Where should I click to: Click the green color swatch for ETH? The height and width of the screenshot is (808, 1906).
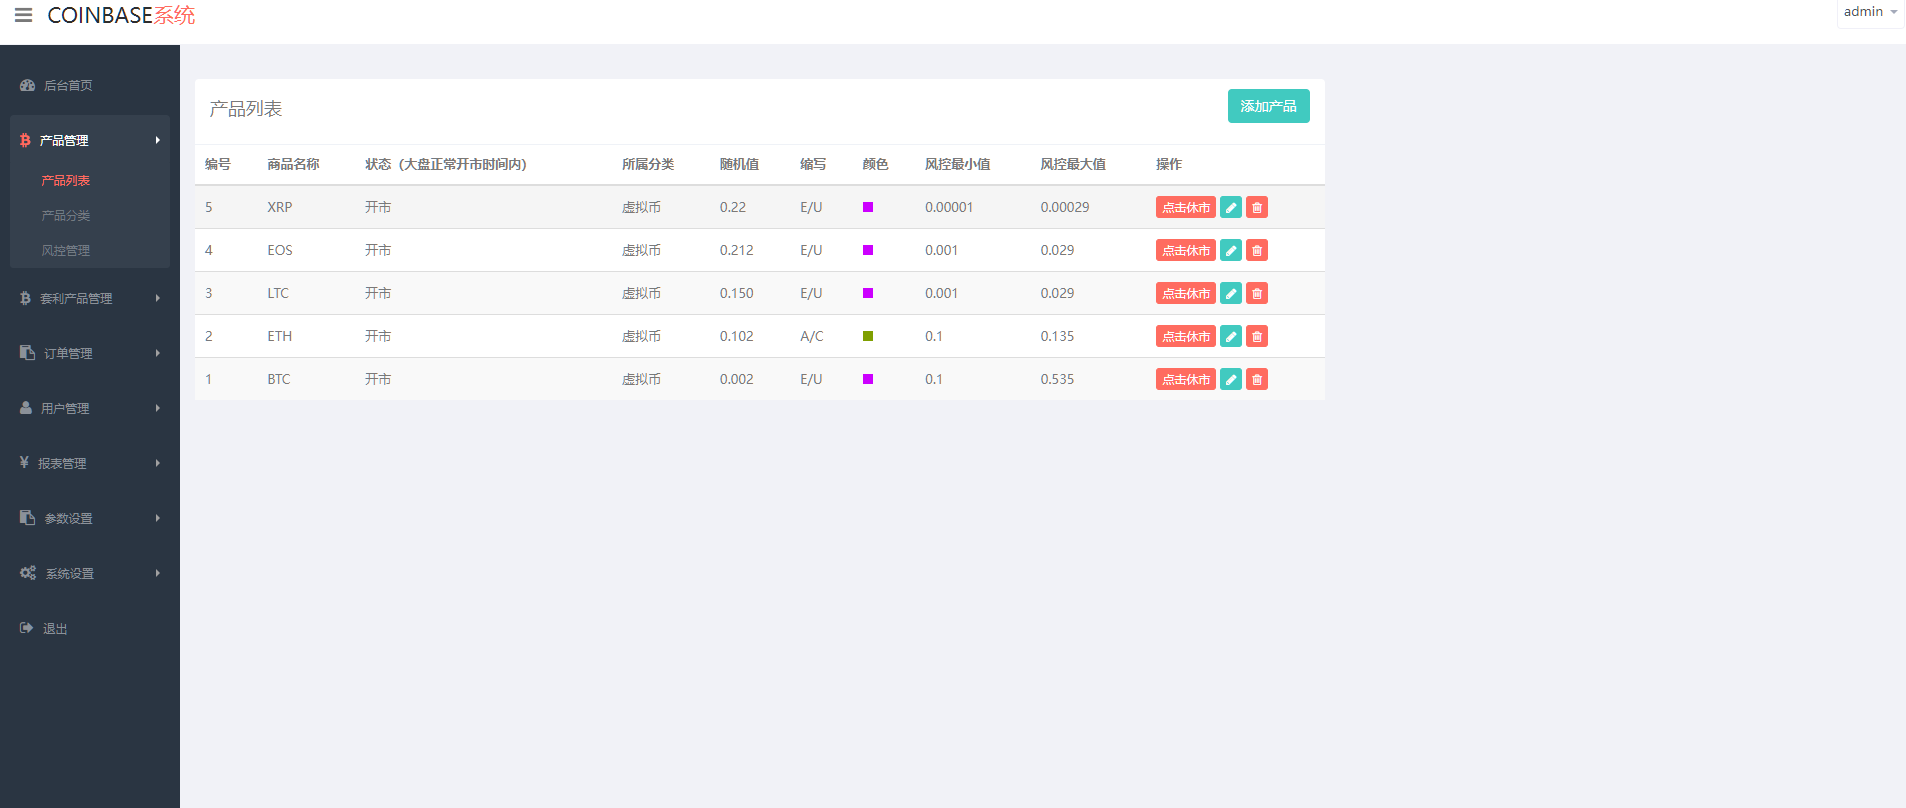(x=868, y=336)
